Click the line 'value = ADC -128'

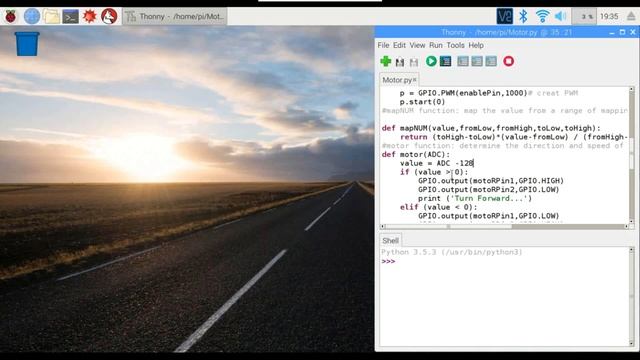(x=437, y=163)
